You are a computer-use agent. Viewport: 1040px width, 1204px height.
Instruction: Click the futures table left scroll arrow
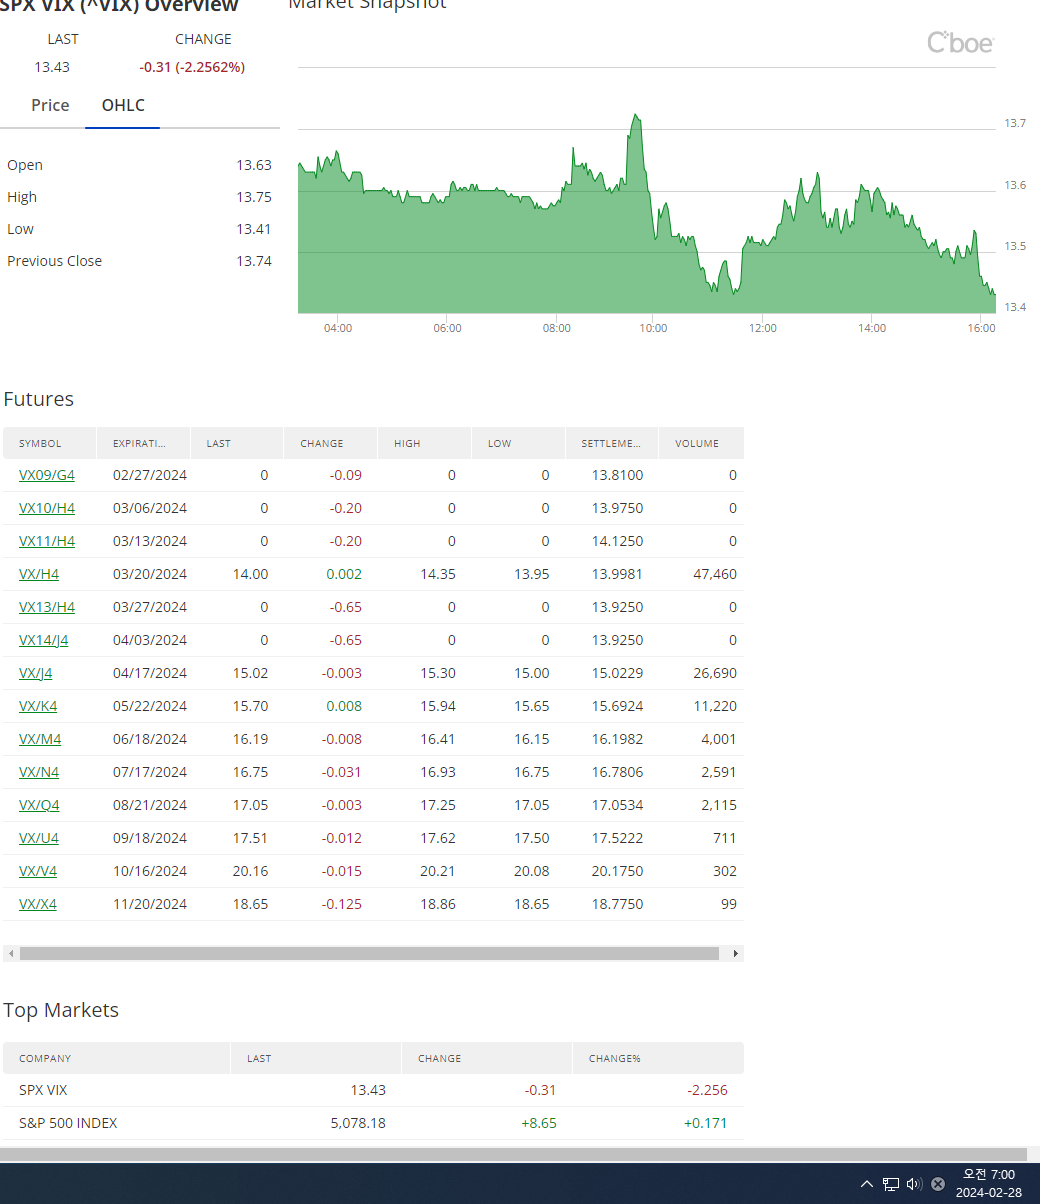click(x=11, y=954)
